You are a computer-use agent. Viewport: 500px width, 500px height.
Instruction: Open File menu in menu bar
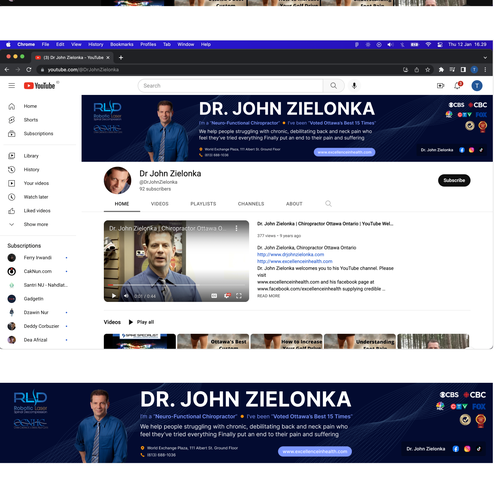pyautogui.click(x=45, y=44)
